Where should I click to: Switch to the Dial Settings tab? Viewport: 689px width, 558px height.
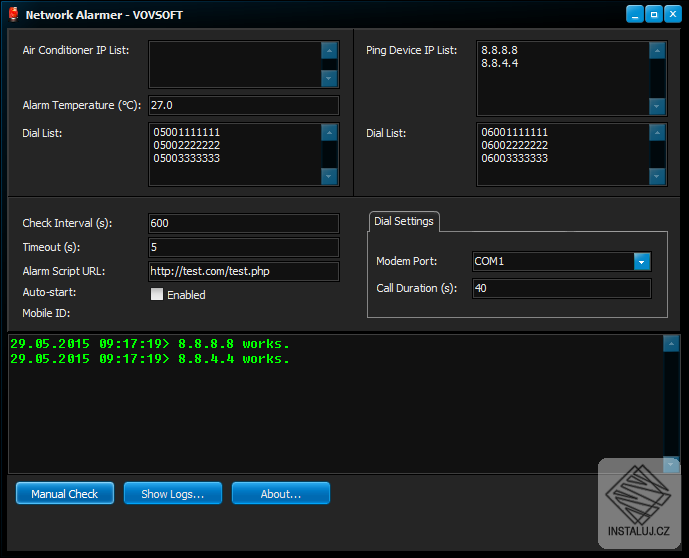403,221
